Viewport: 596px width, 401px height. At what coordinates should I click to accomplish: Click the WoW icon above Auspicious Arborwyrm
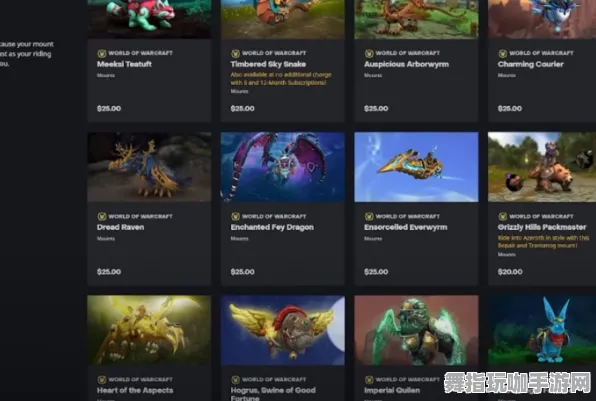369,53
